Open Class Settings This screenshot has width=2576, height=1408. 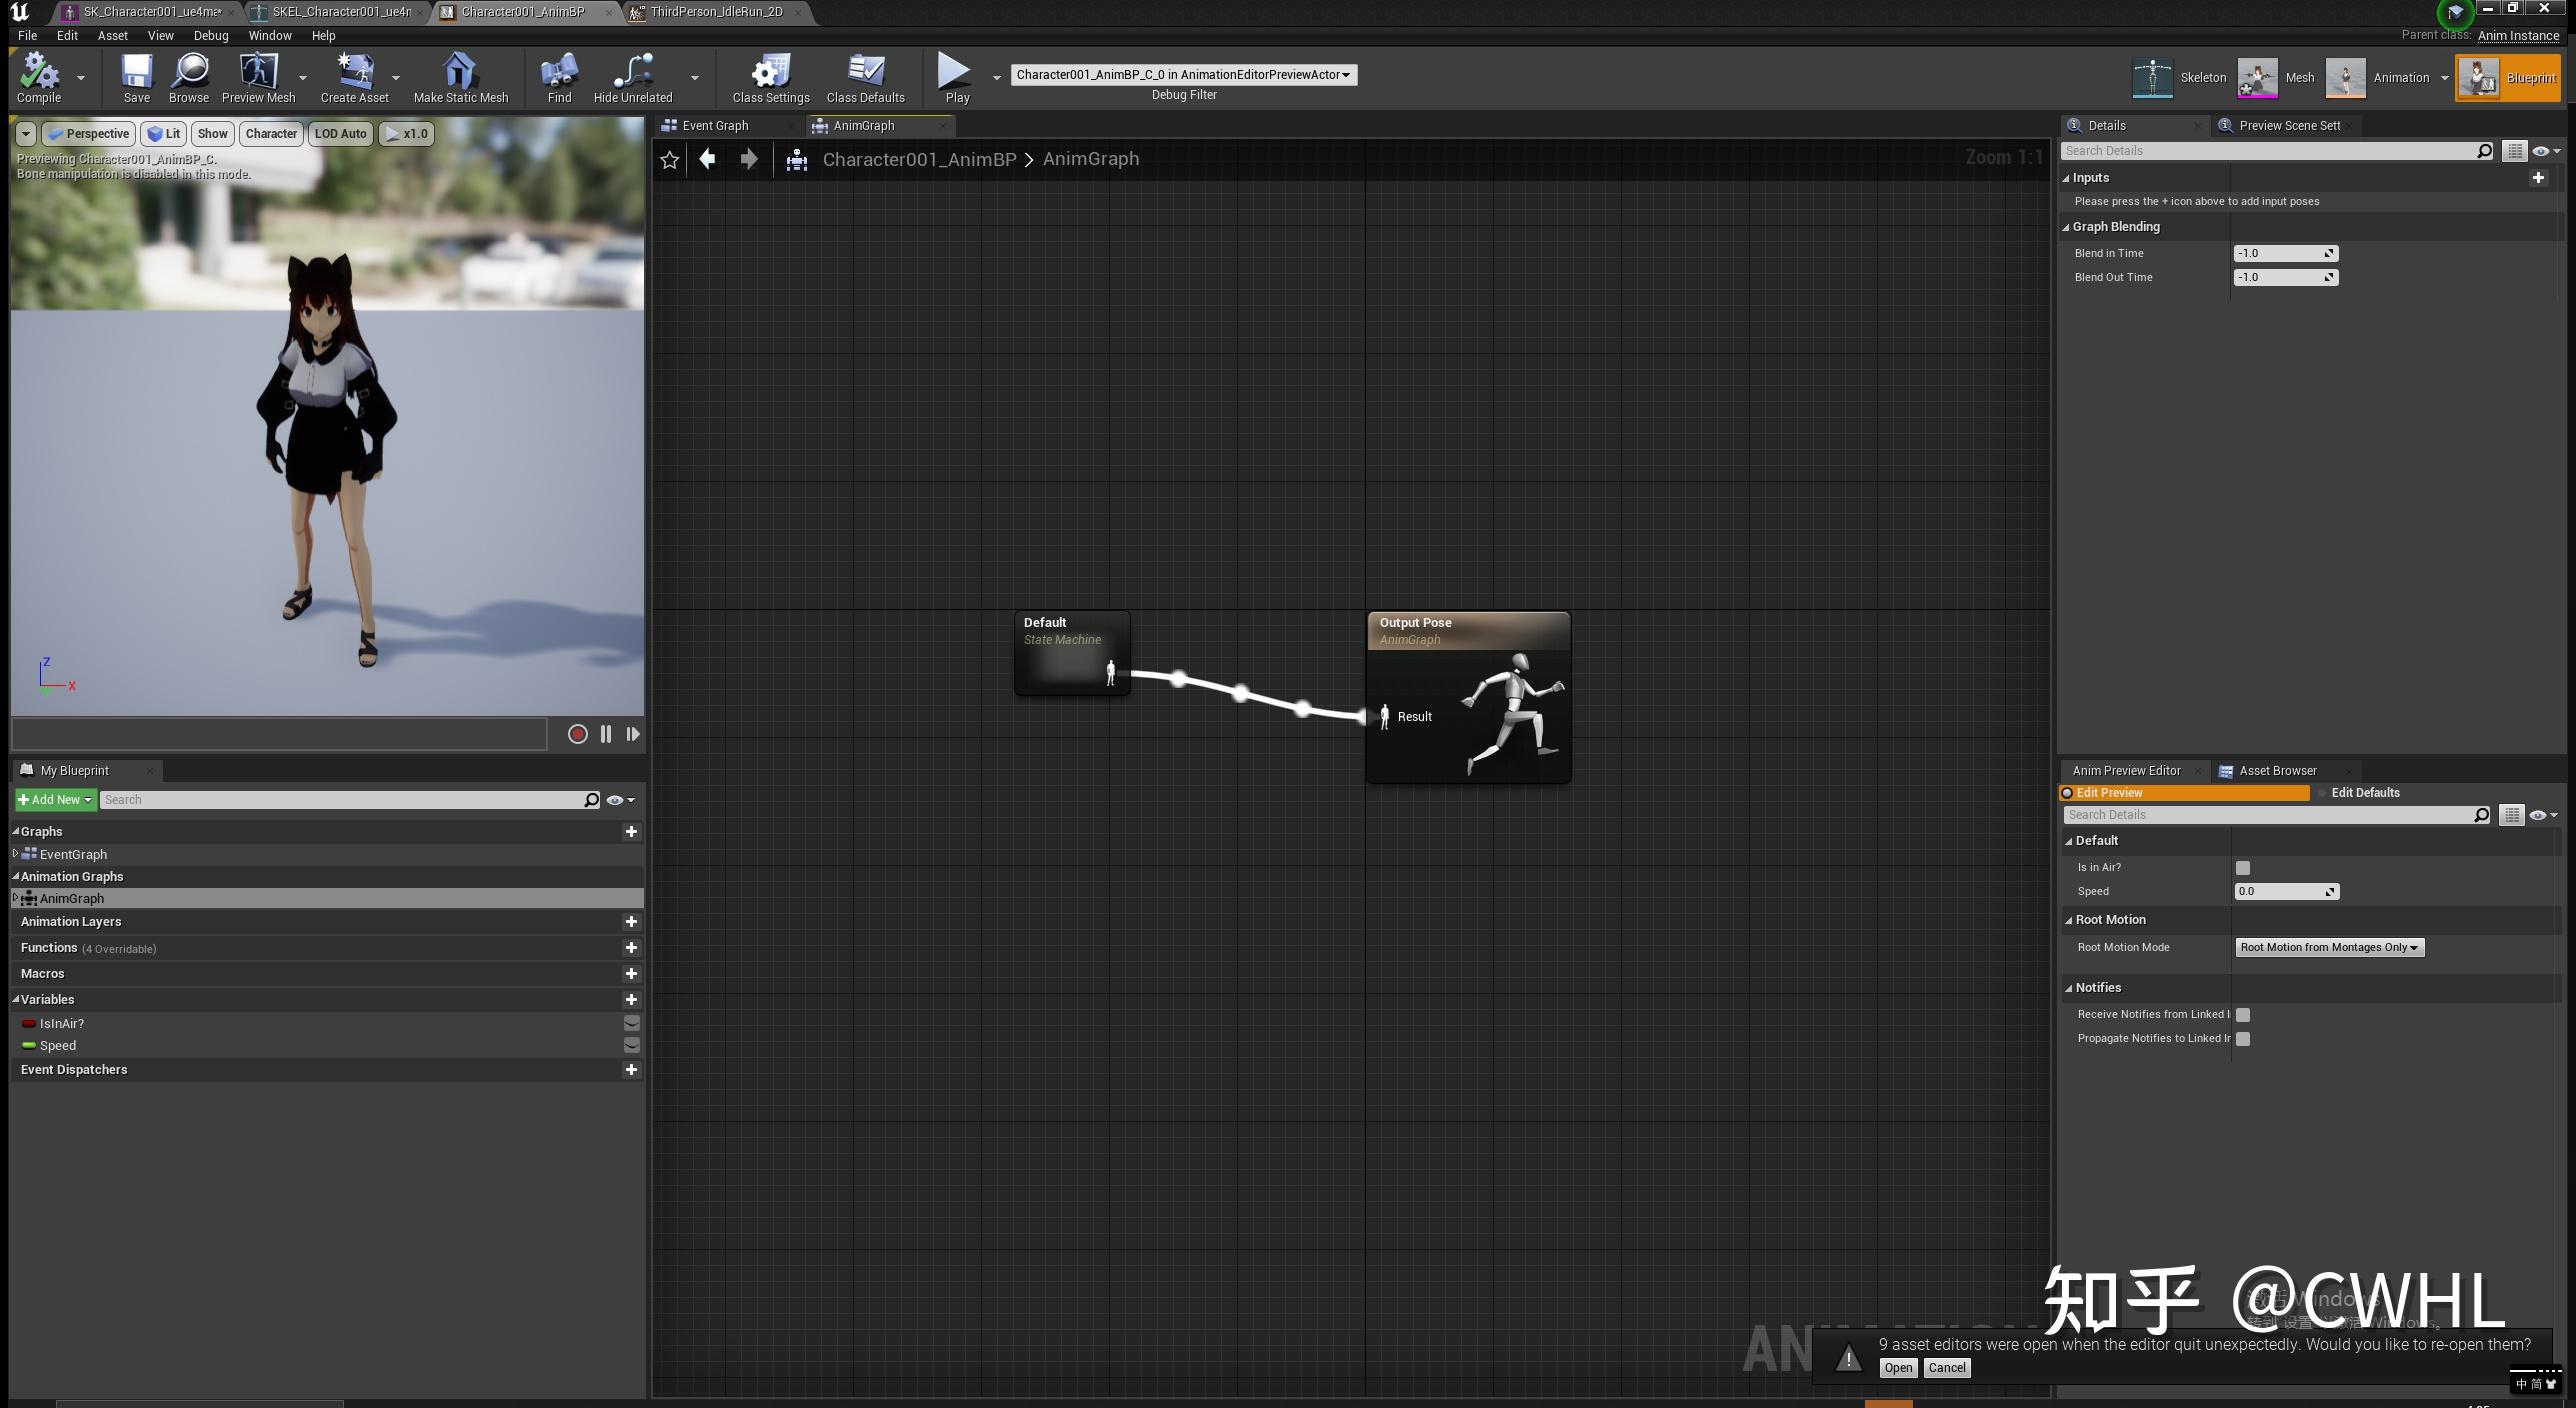coord(770,78)
